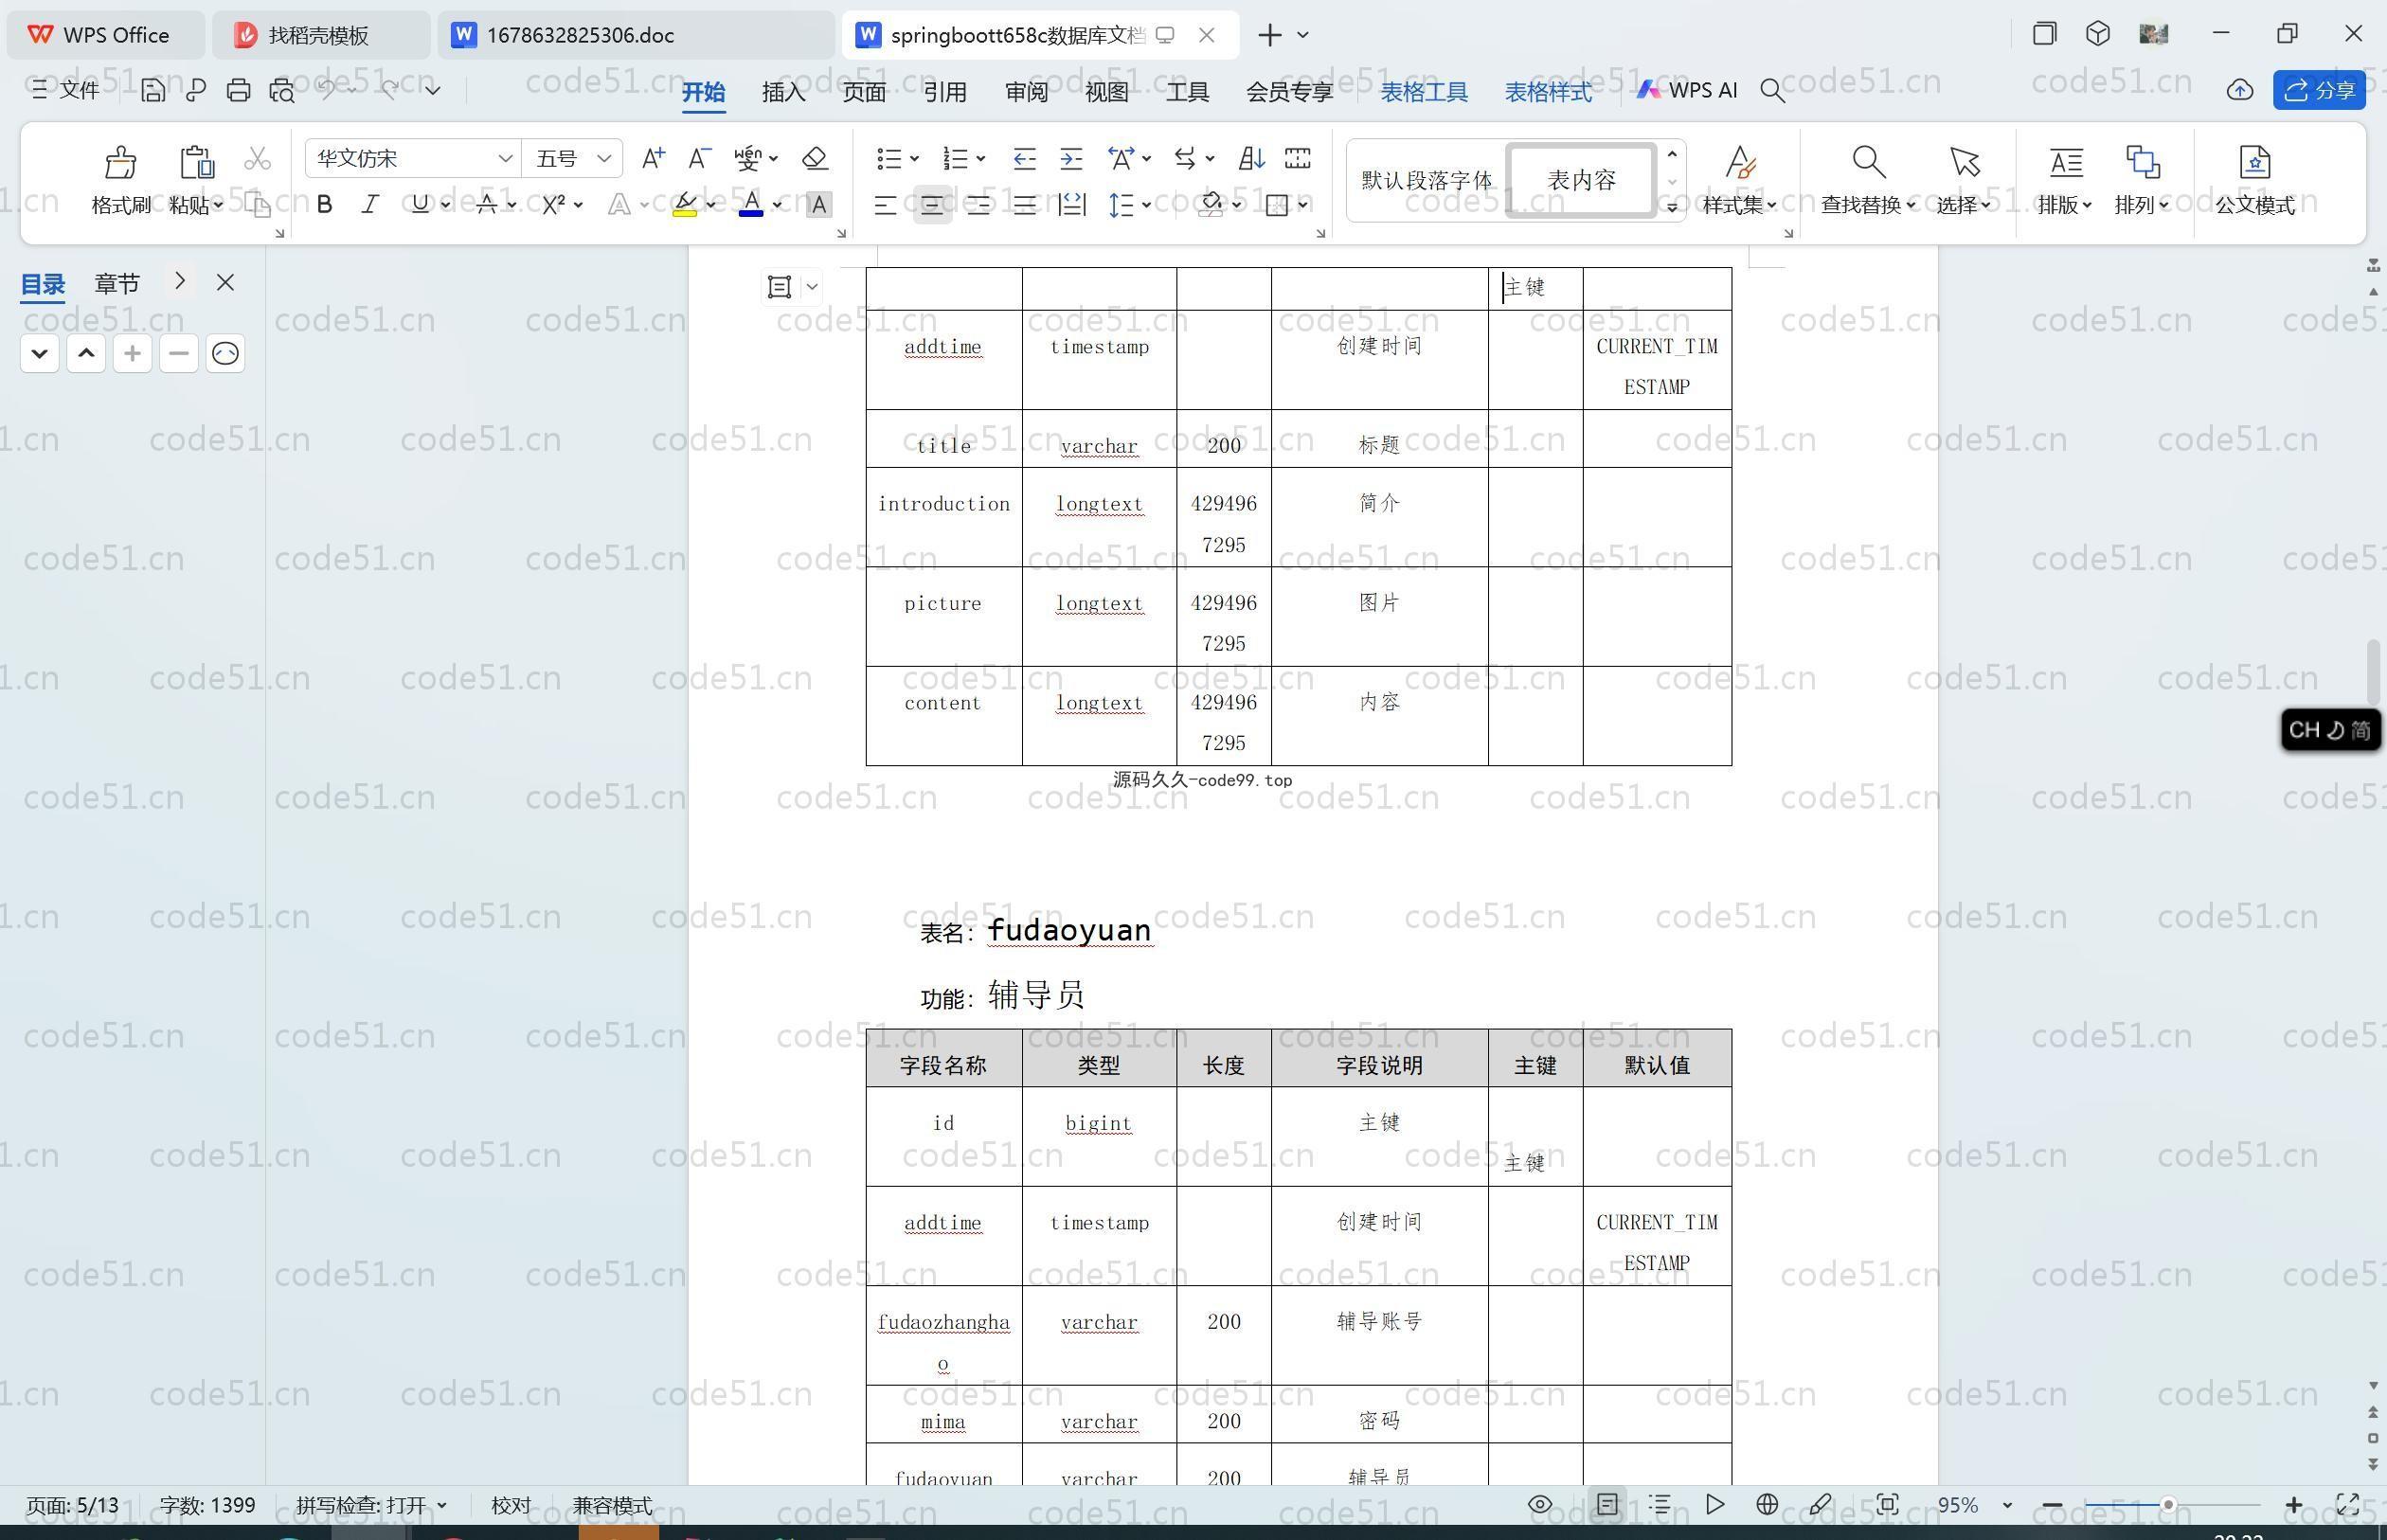Toggle Underline formatting
Image resolution: width=2387 pixels, height=1540 pixels.
(x=419, y=205)
